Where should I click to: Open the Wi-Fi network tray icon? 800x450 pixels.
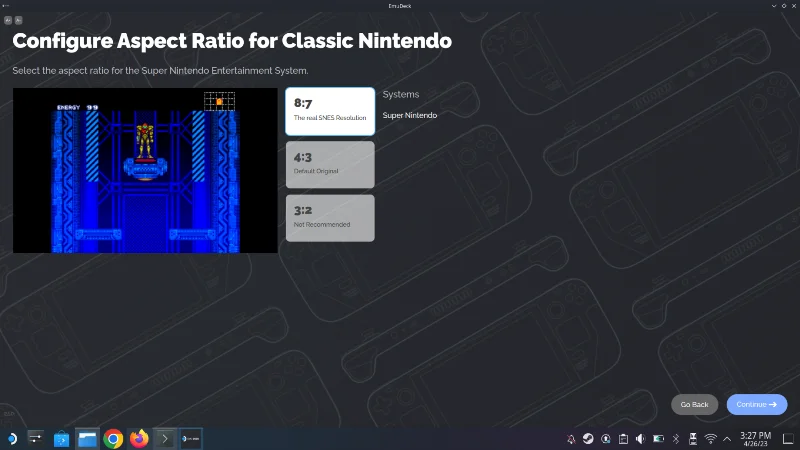(x=710, y=439)
